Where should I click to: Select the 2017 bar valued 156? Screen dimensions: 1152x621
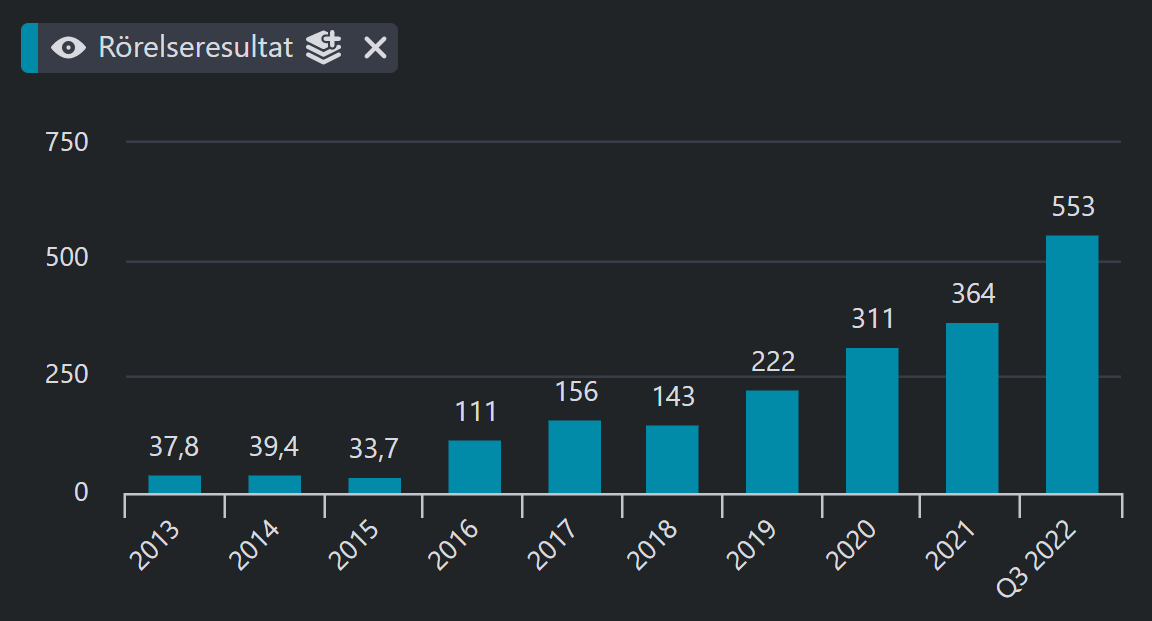(x=575, y=456)
